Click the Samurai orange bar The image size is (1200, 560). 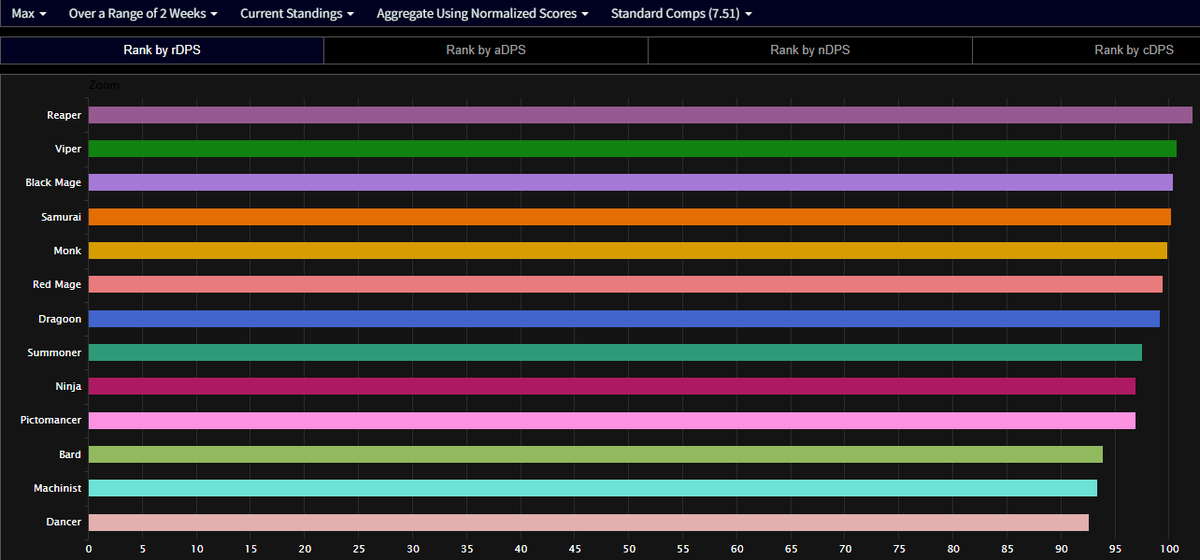[630, 217]
